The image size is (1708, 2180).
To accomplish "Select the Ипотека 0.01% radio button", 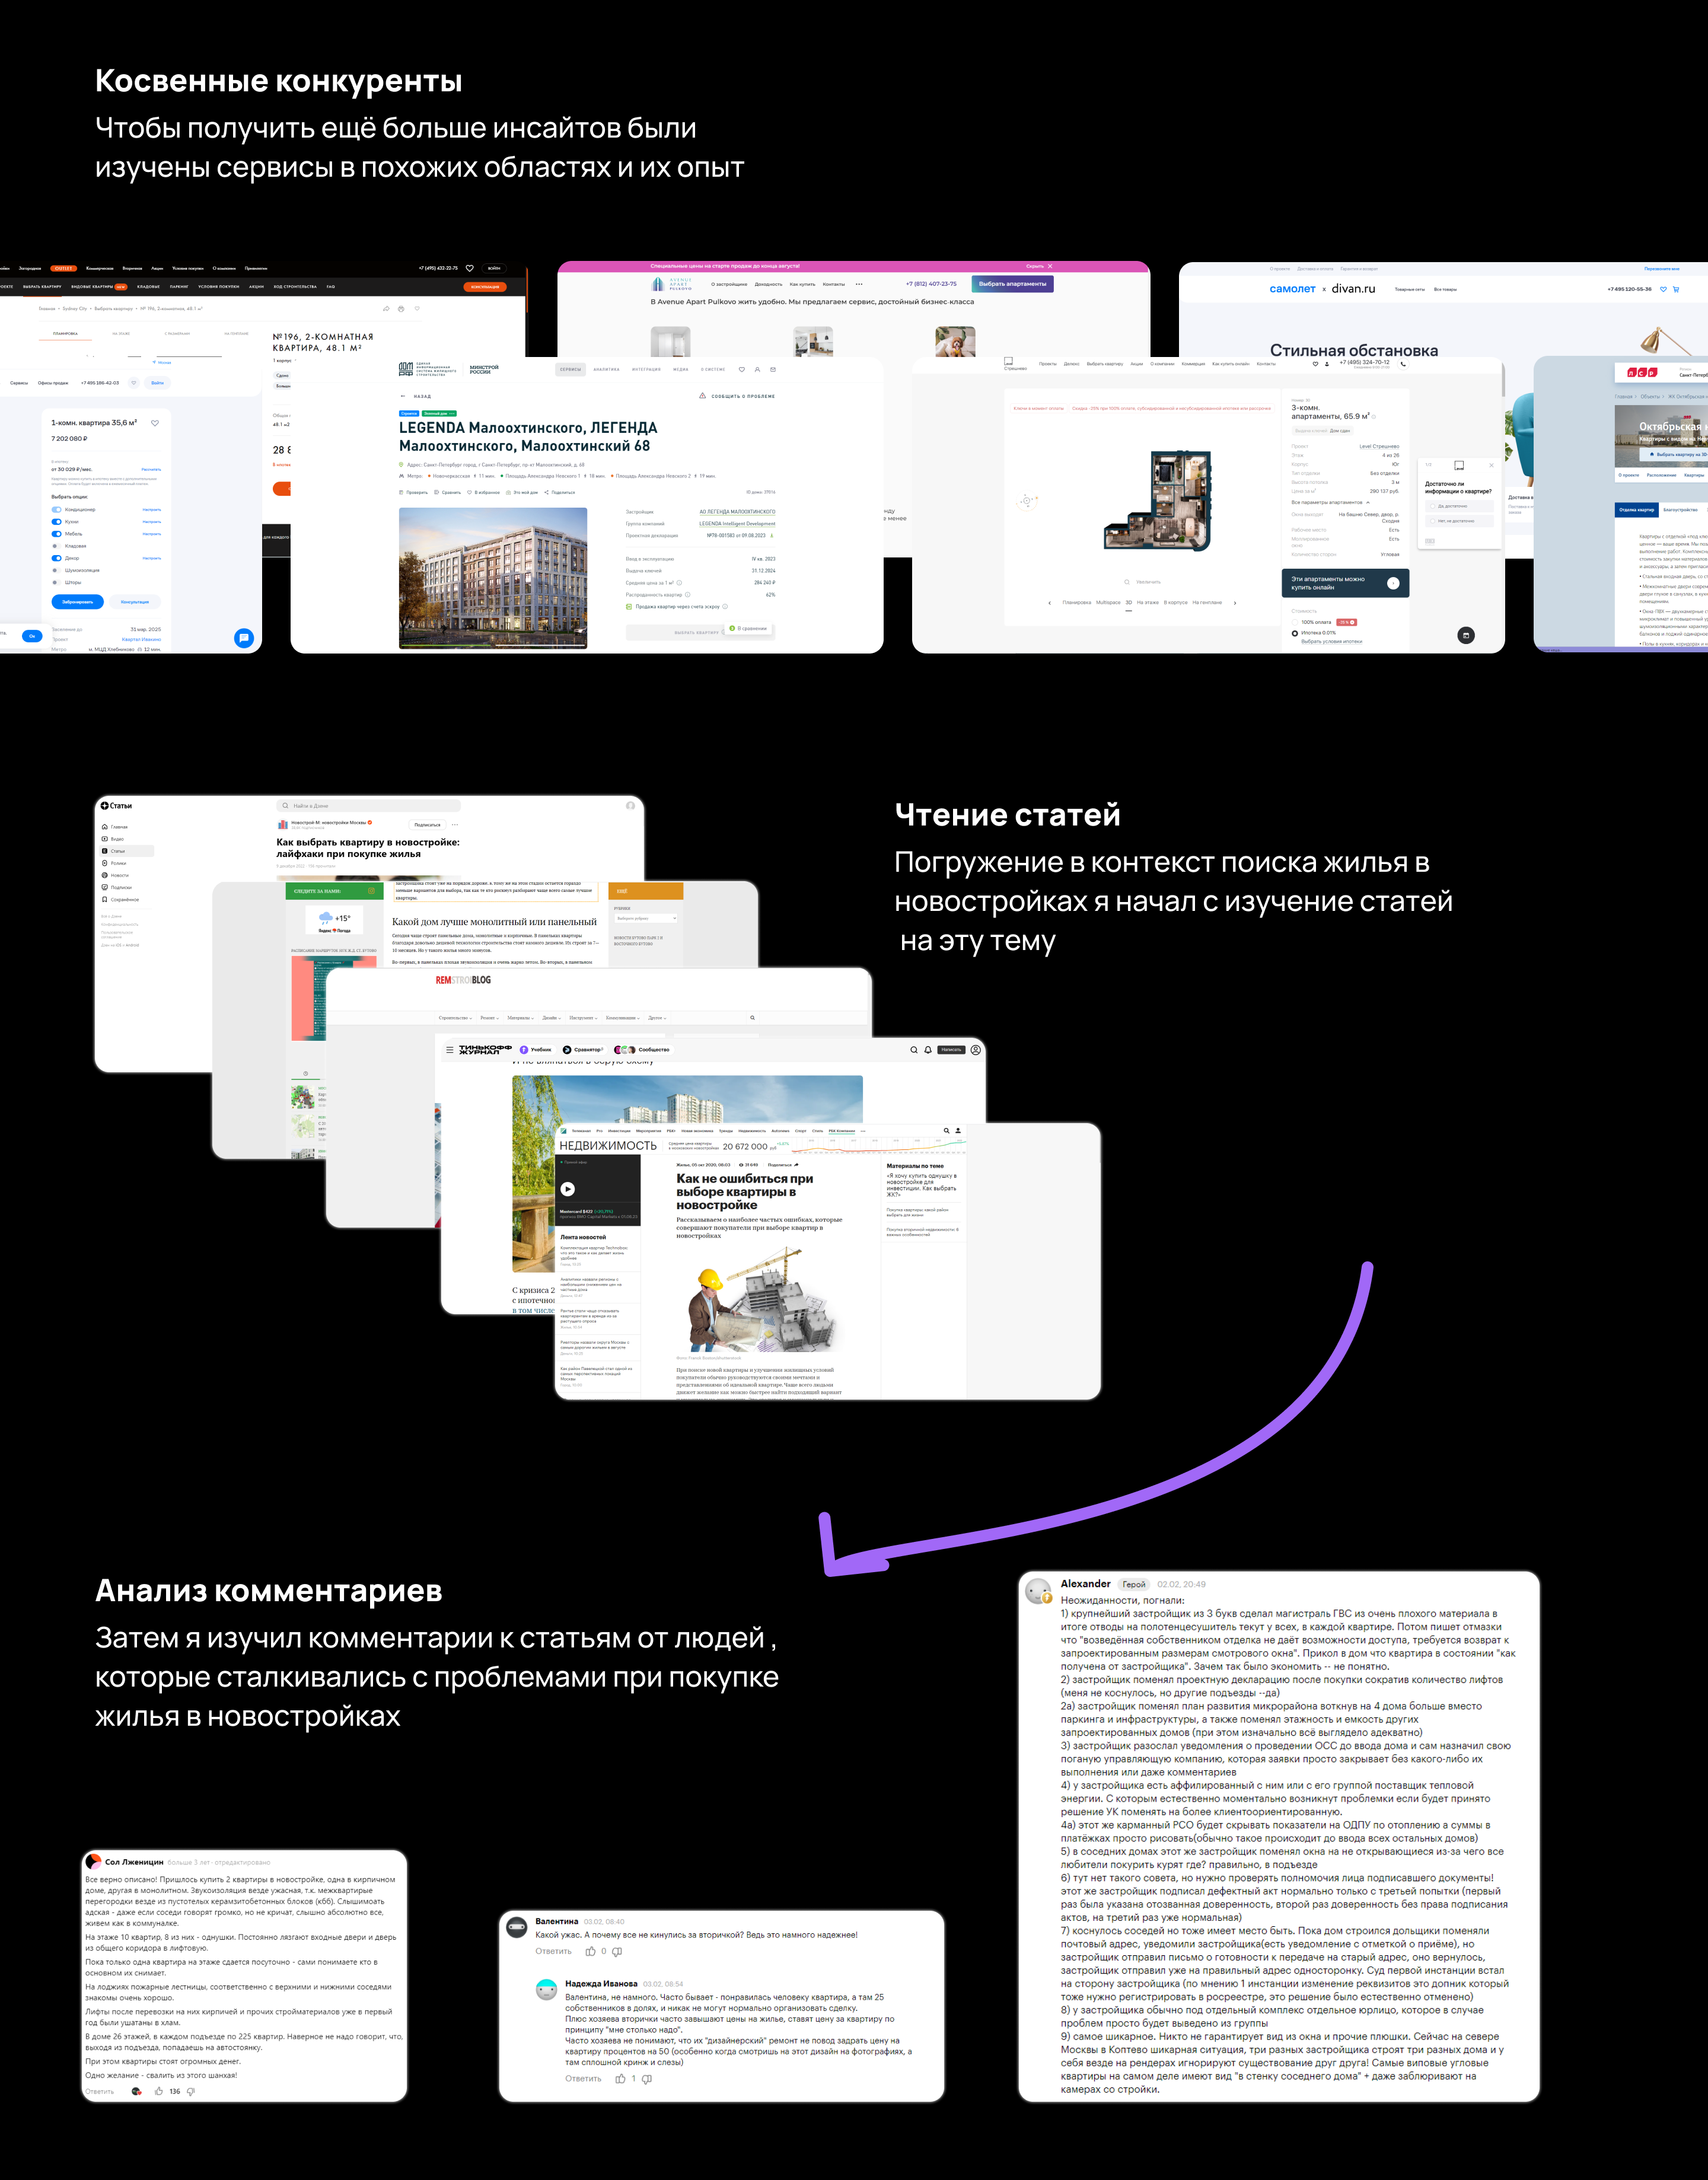I will [x=1295, y=633].
